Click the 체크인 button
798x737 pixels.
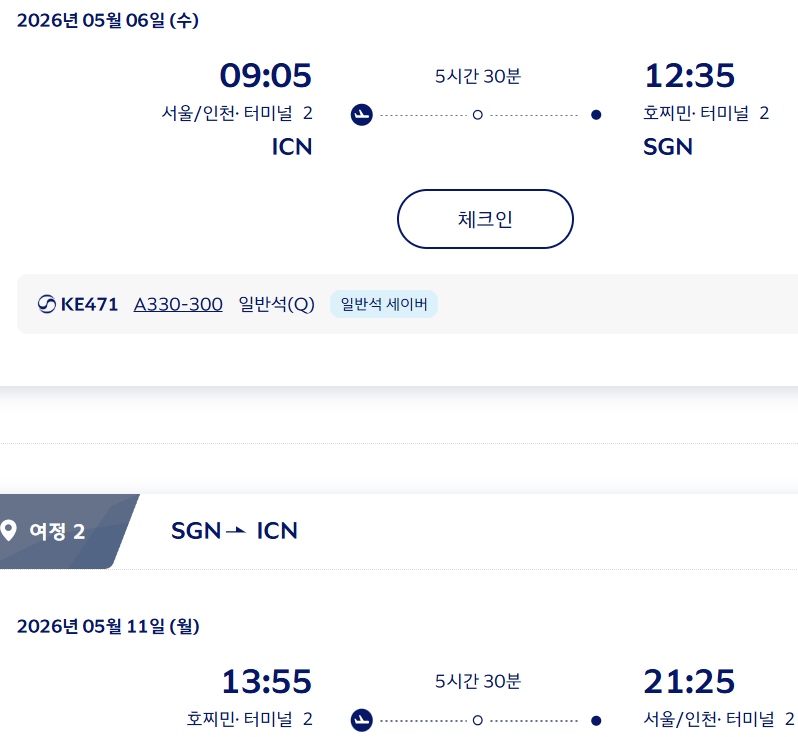pos(485,219)
